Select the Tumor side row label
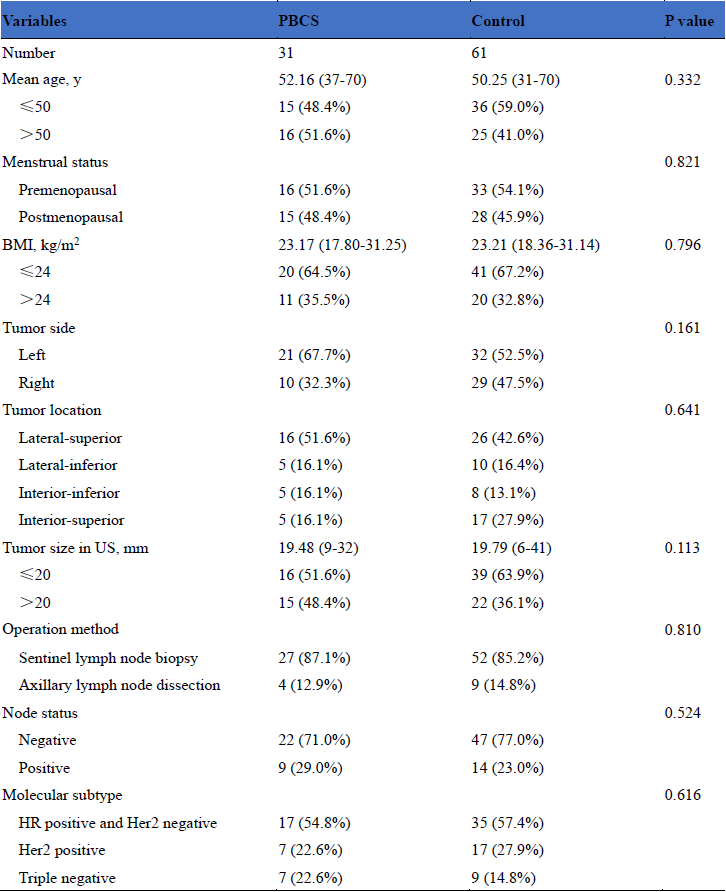 click(x=39, y=327)
